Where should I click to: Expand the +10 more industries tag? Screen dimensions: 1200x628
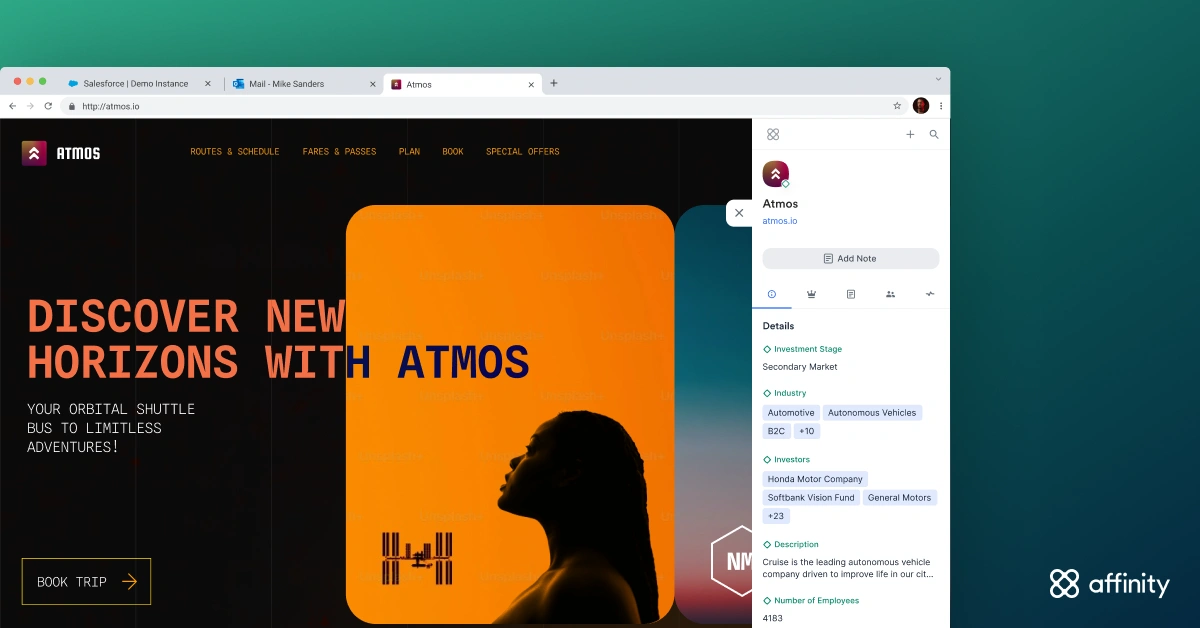coord(807,431)
